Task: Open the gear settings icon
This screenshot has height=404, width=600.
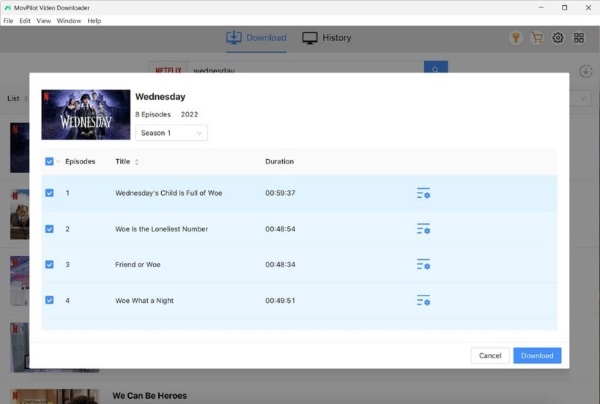Action: click(558, 38)
